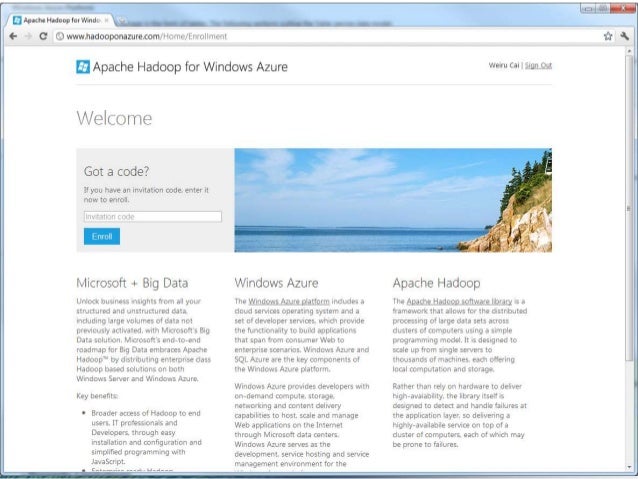Screen dimensions: 638x479
Task: Click the Welcome heading
Action: (114, 118)
